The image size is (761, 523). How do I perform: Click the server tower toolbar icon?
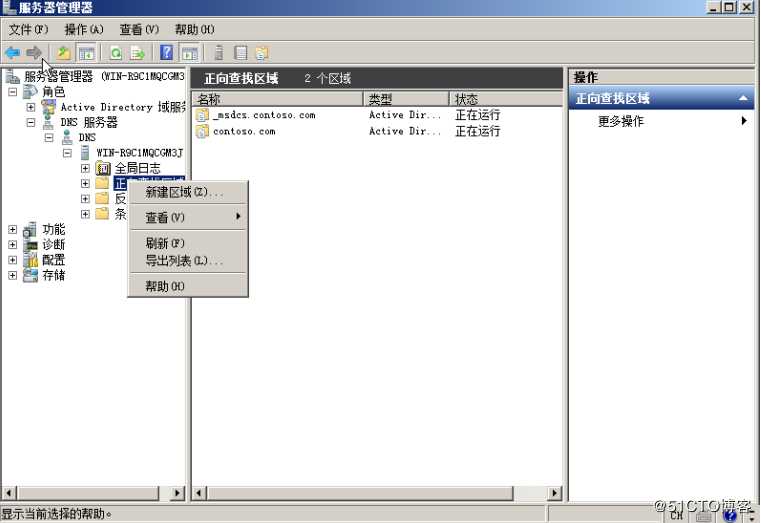point(219,52)
